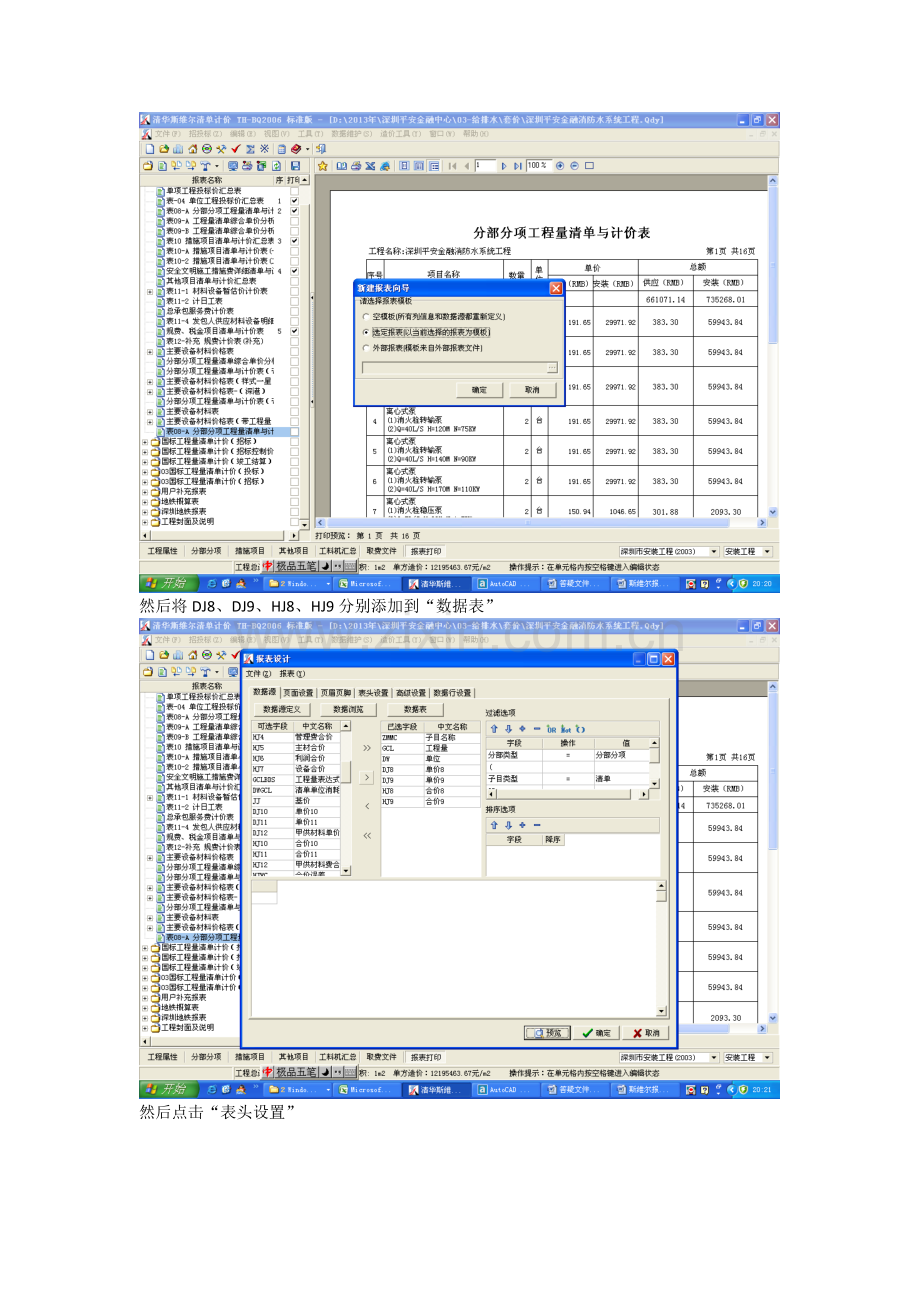
Task: Move all fields with the double right arrow
Action: (366, 747)
